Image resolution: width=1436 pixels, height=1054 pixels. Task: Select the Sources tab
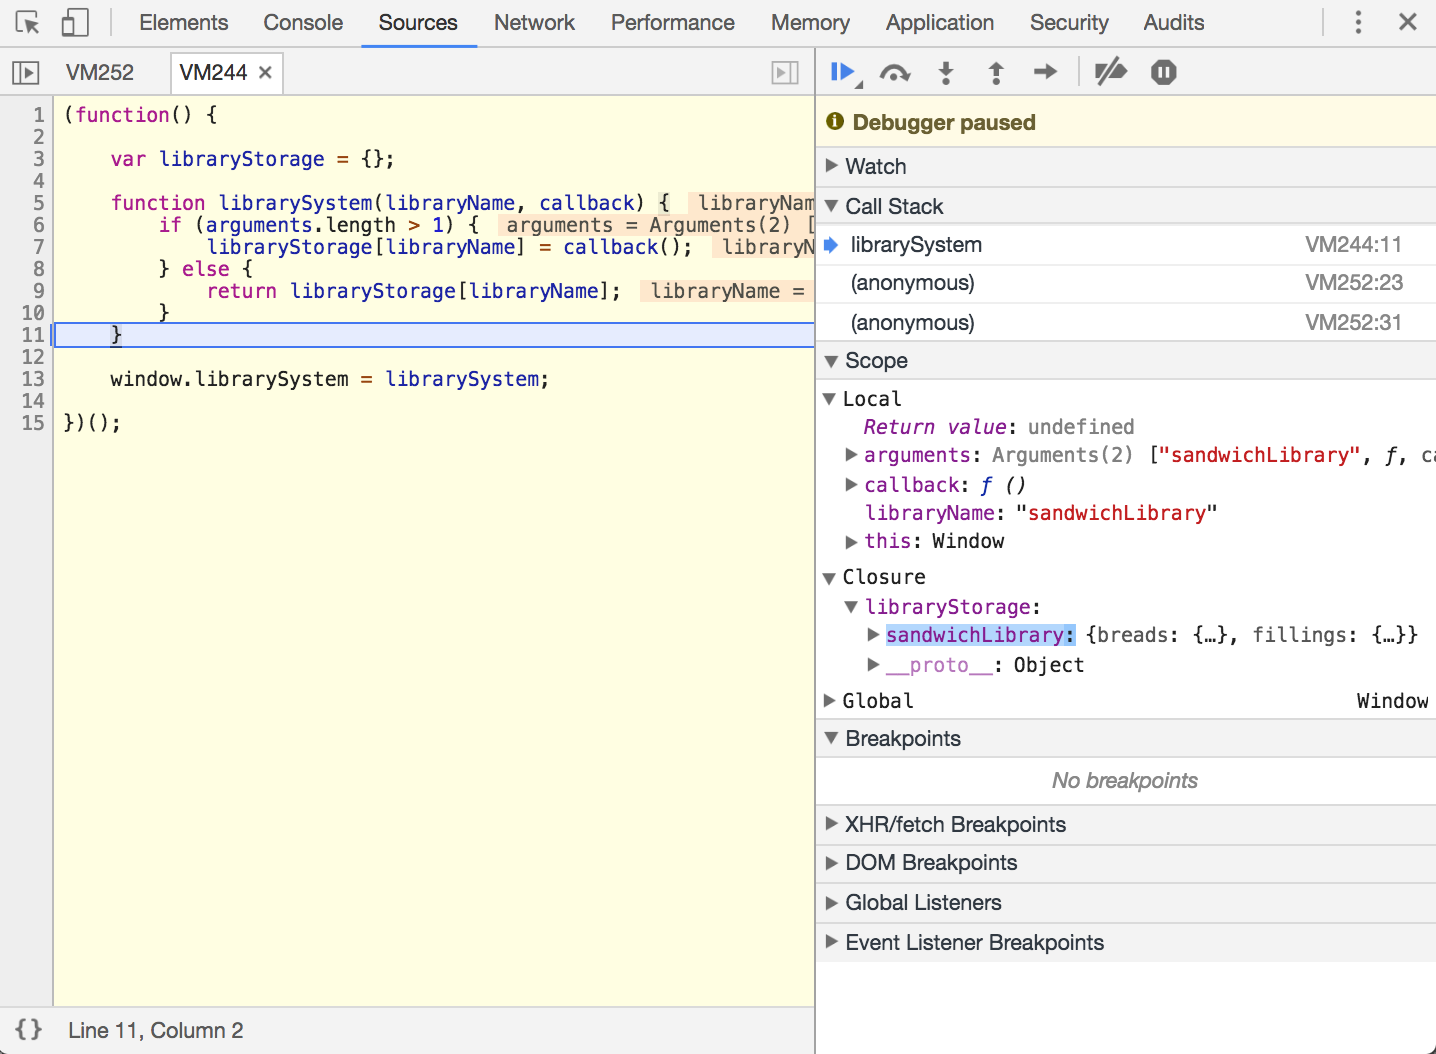[x=418, y=22]
